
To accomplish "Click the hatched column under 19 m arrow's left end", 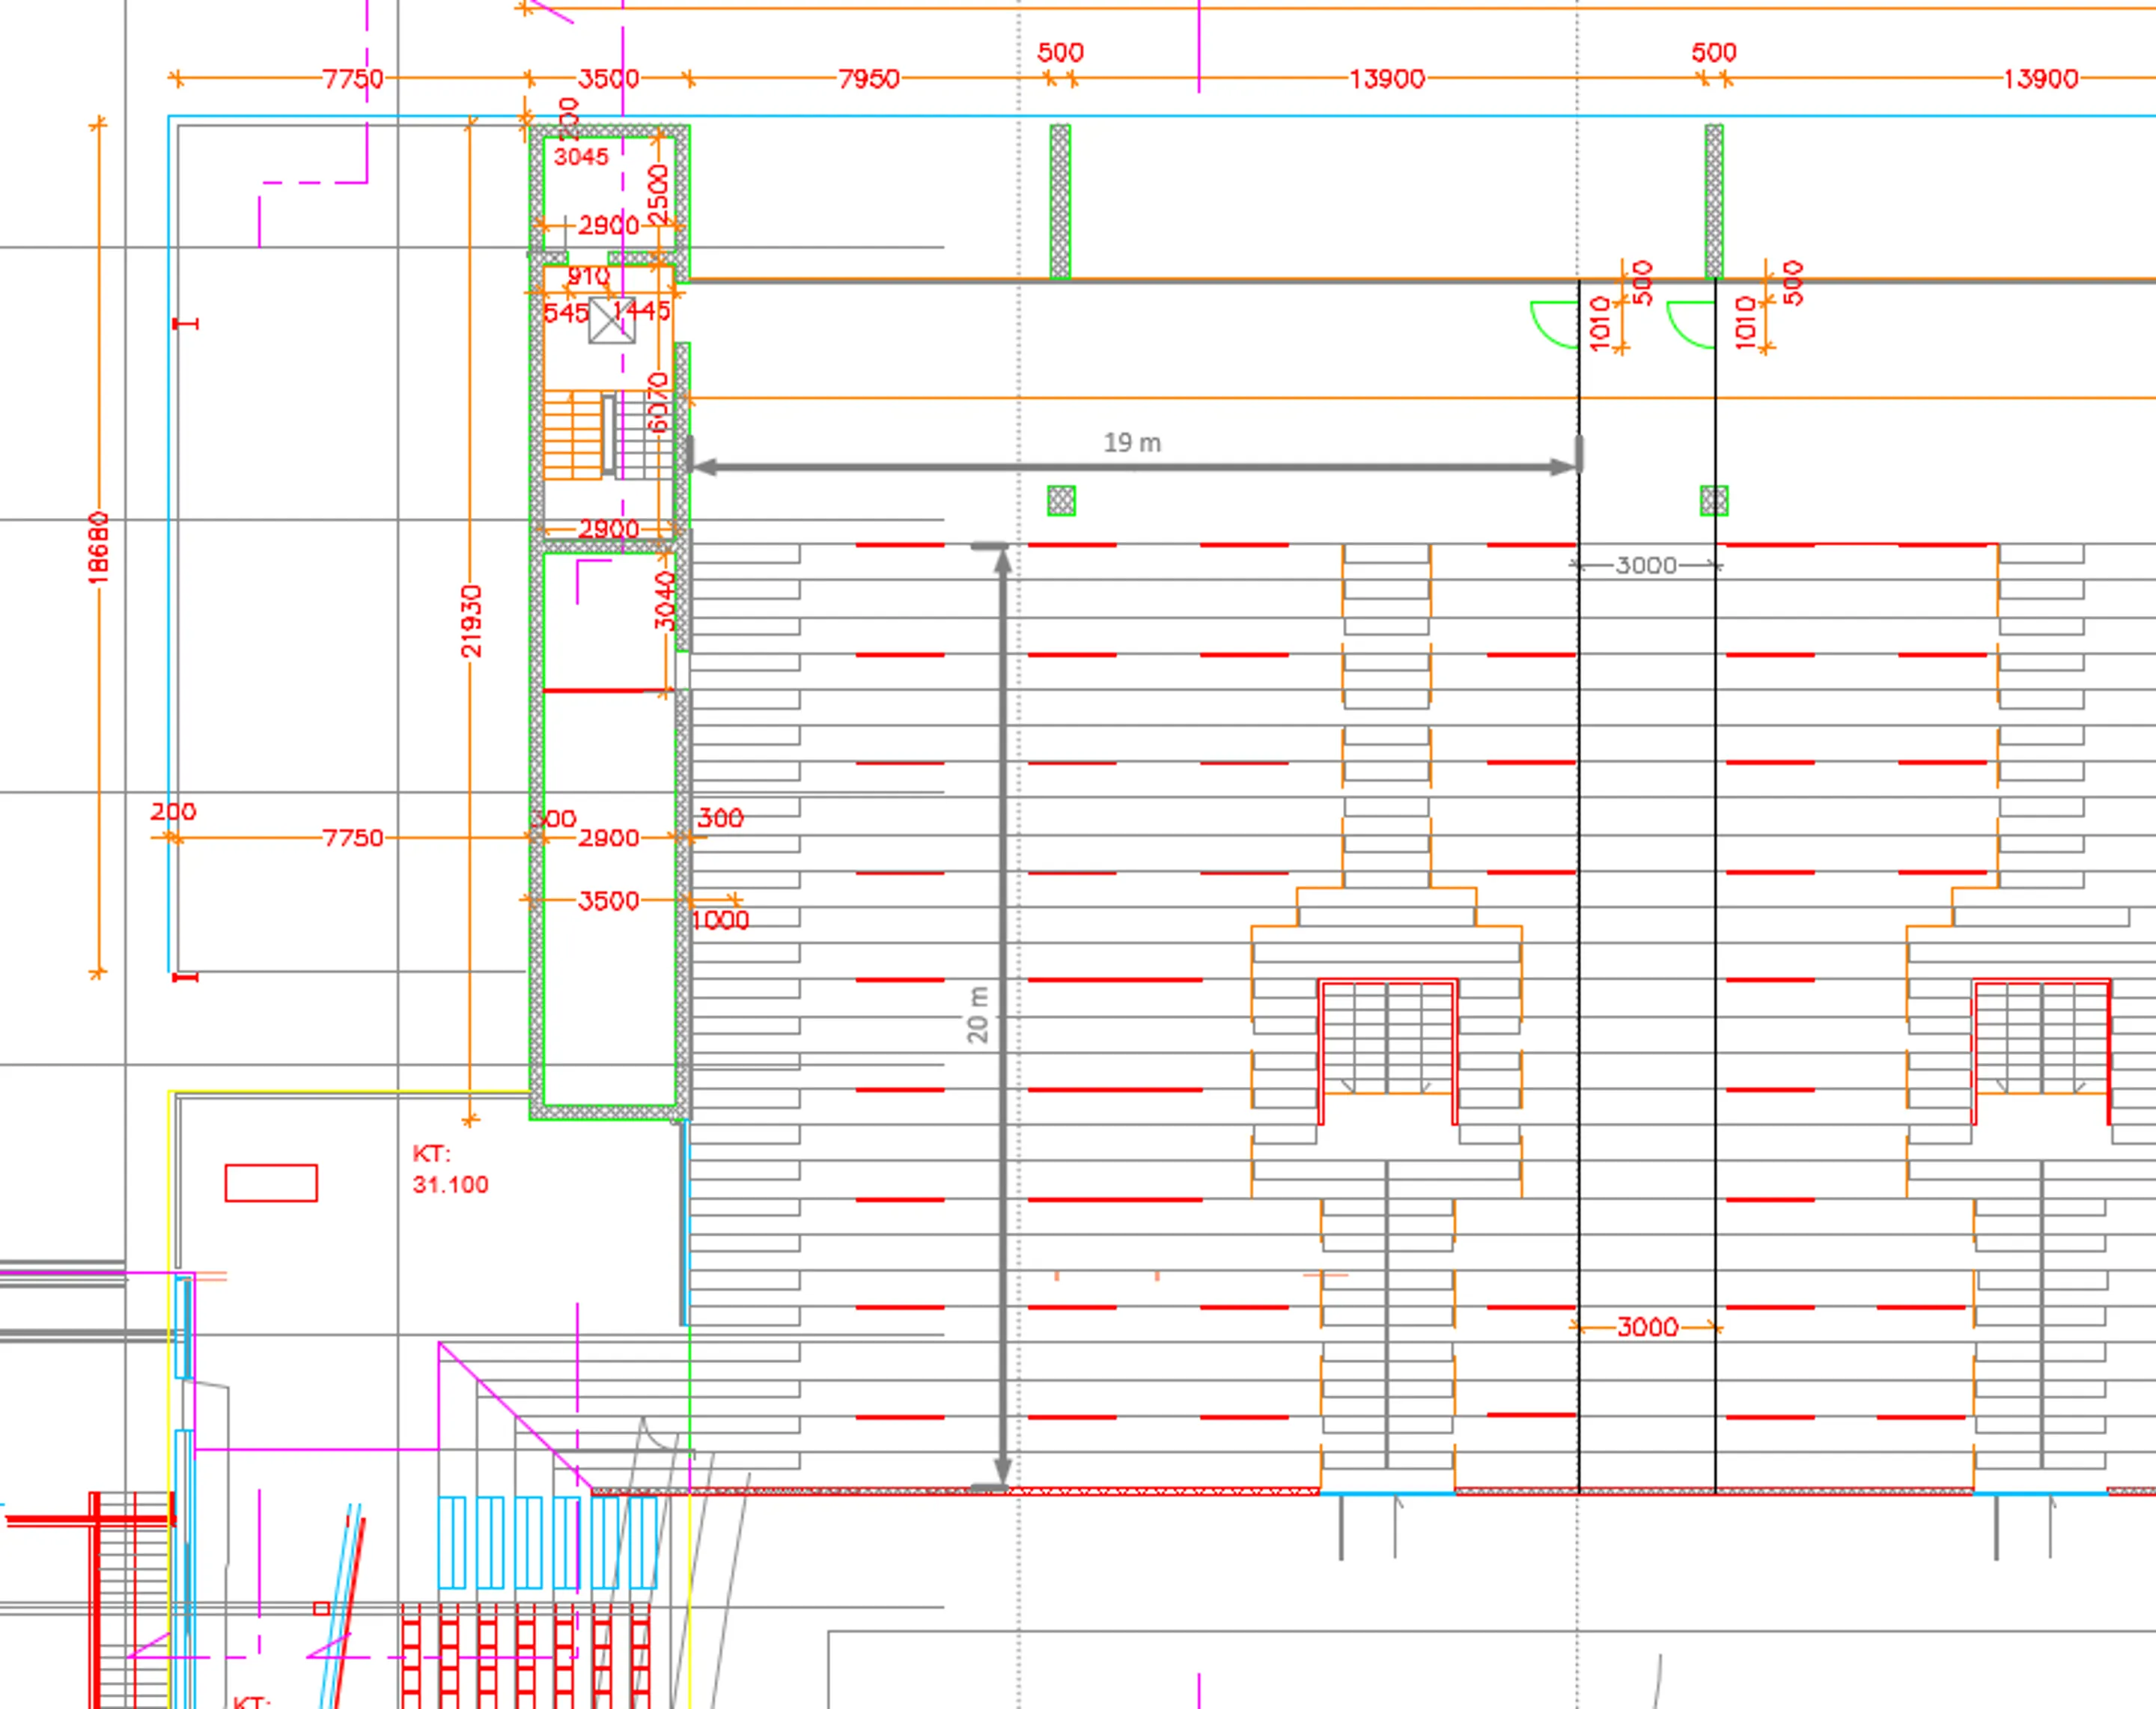I will (1061, 500).
